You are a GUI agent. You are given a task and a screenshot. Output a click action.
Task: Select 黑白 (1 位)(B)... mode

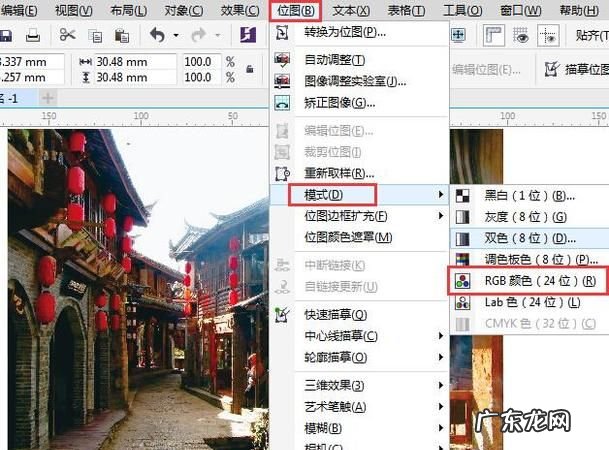(530, 196)
